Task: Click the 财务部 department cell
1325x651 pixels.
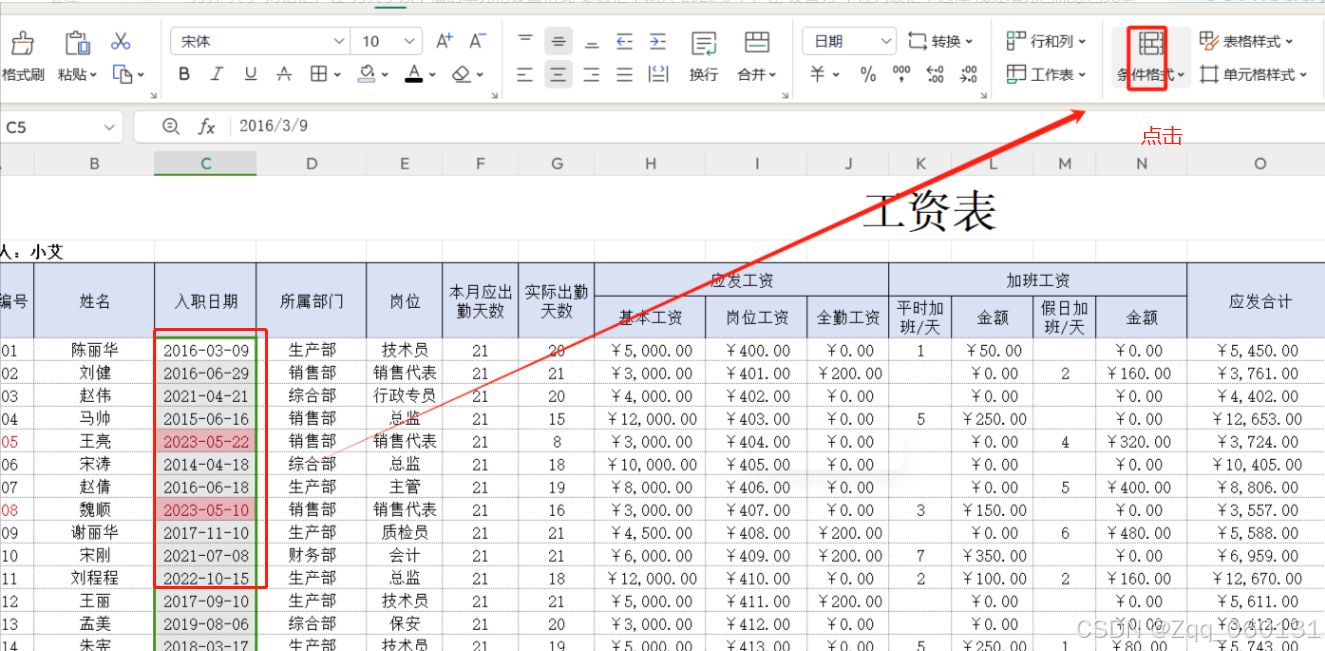Action: tap(311, 555)
